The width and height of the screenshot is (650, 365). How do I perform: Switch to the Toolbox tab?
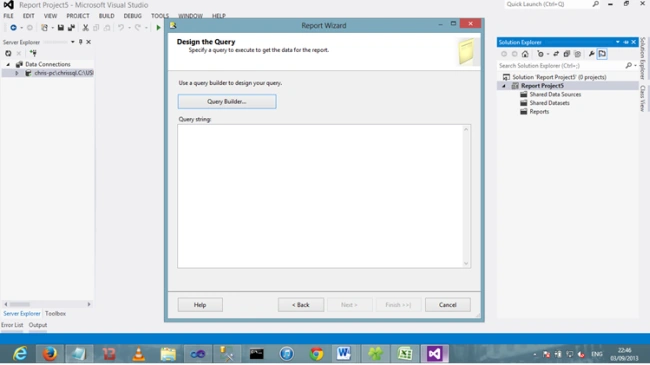coord(55,314)
